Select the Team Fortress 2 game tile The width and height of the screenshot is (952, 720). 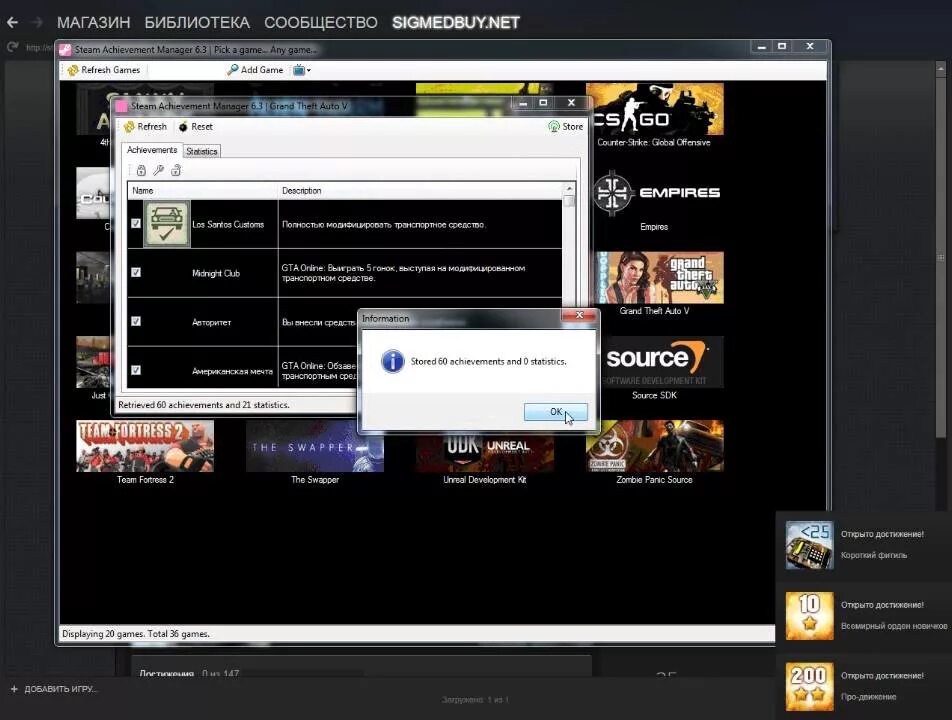pyautogui.click(x=145, y=453)
